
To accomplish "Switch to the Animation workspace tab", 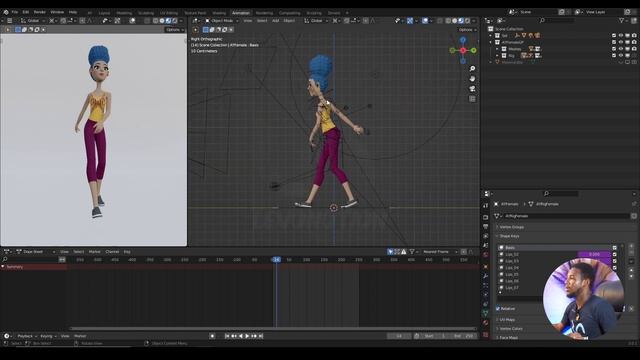I will coord(241,13).
